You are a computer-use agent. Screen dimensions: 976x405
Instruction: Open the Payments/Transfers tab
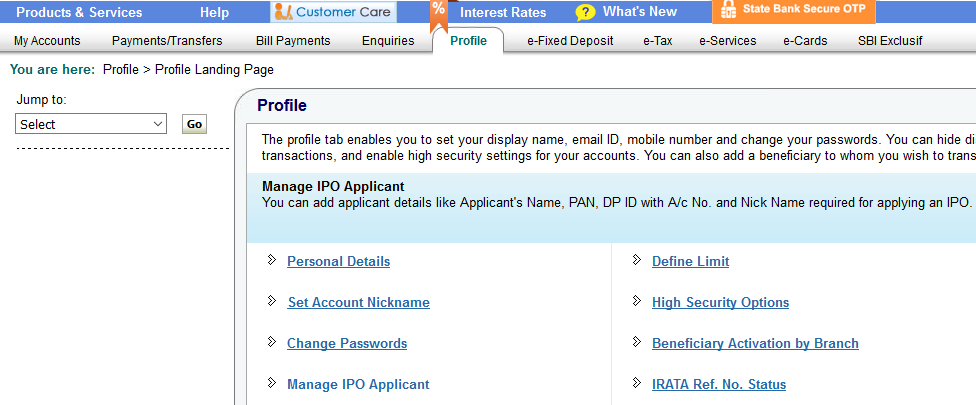(x=167, y=41)
